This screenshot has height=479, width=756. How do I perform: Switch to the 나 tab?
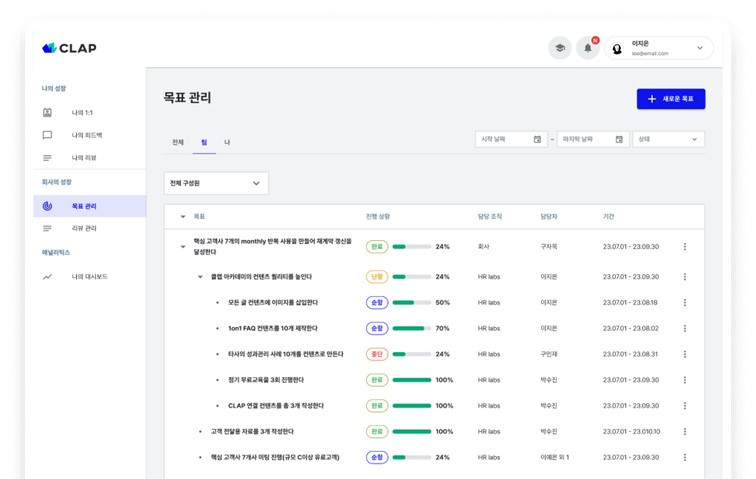pyautogui.click(x=227, y=142)
